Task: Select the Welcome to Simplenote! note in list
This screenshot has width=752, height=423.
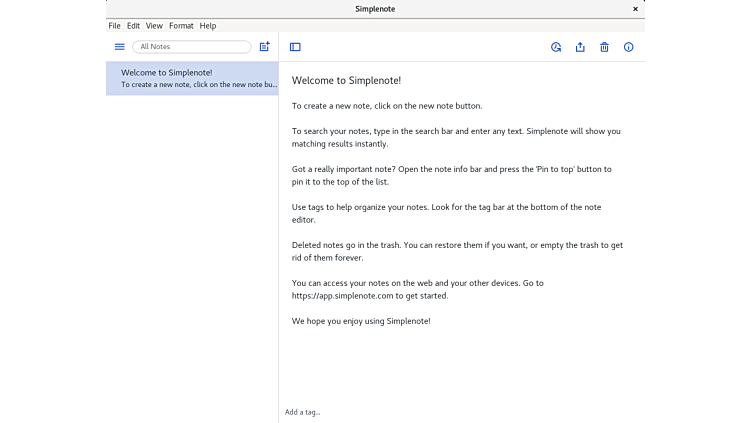Action: [192, 78]
